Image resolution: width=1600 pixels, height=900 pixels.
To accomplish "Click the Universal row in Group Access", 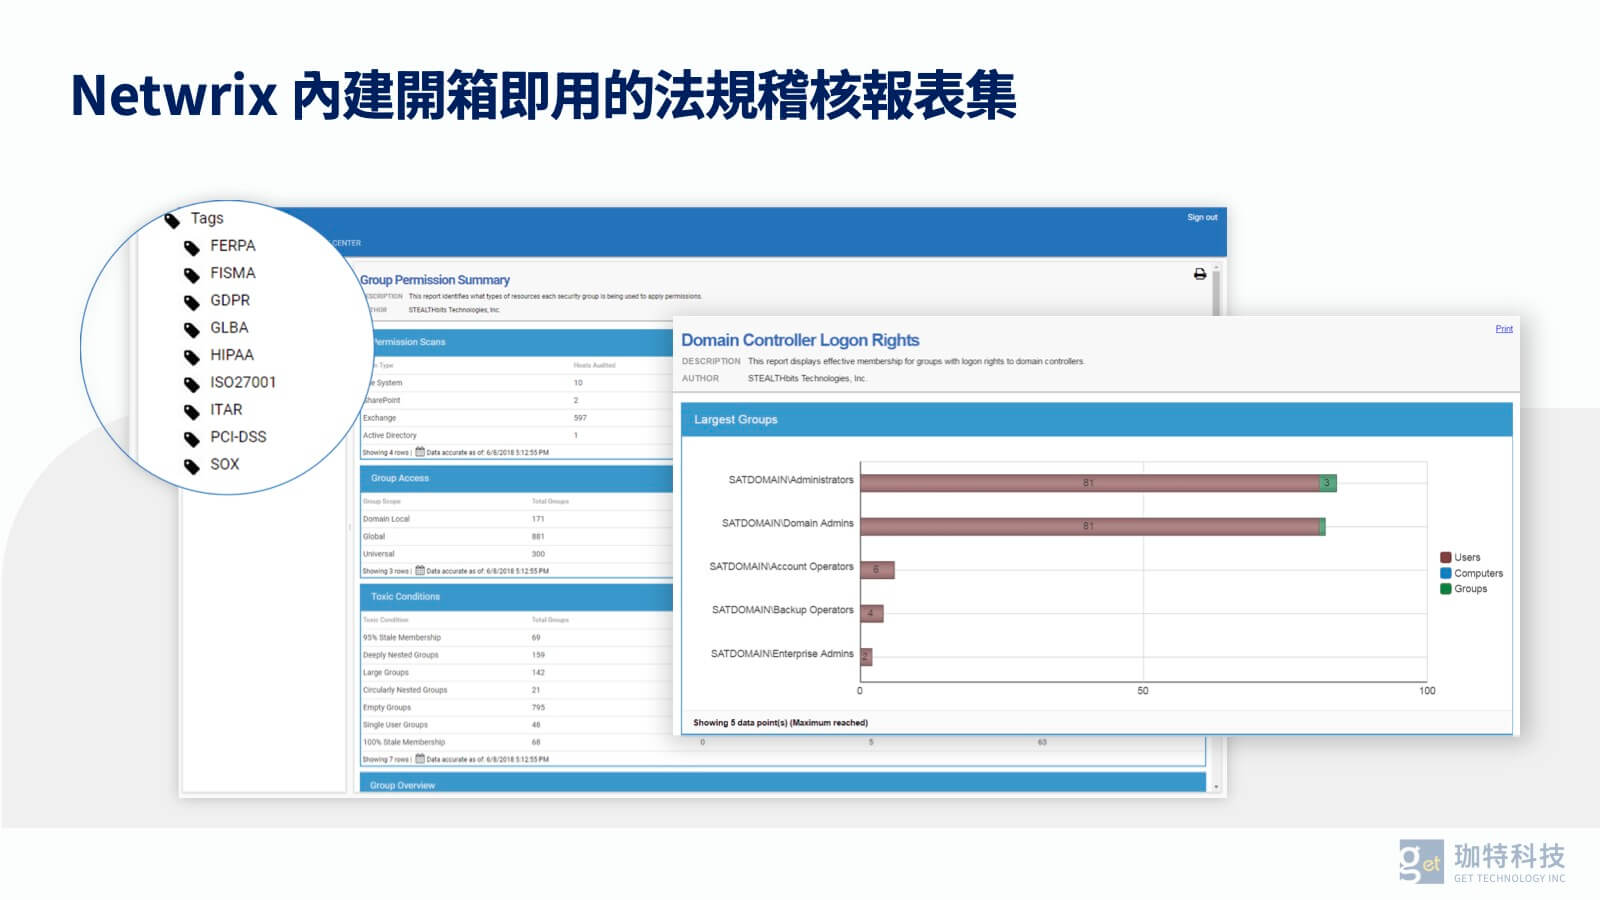I will [x=516, y=554].
